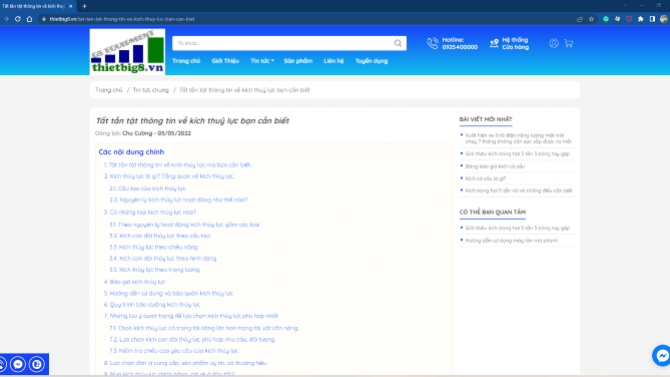
Task: Click Các nội dung chính heading
Action: pos(131,152)
